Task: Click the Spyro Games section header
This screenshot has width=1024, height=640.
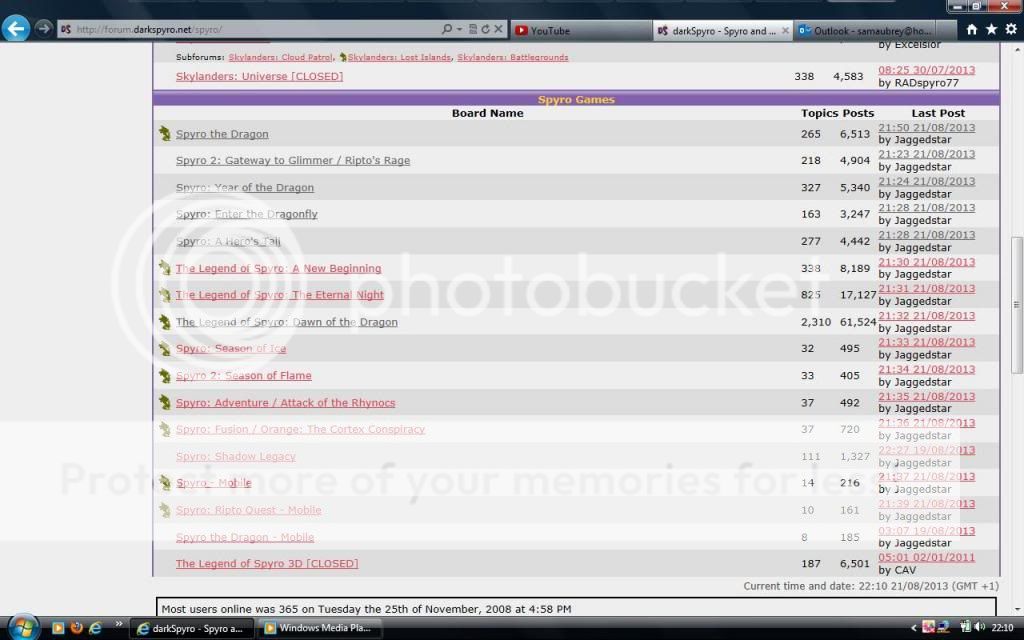Action: 576,99
